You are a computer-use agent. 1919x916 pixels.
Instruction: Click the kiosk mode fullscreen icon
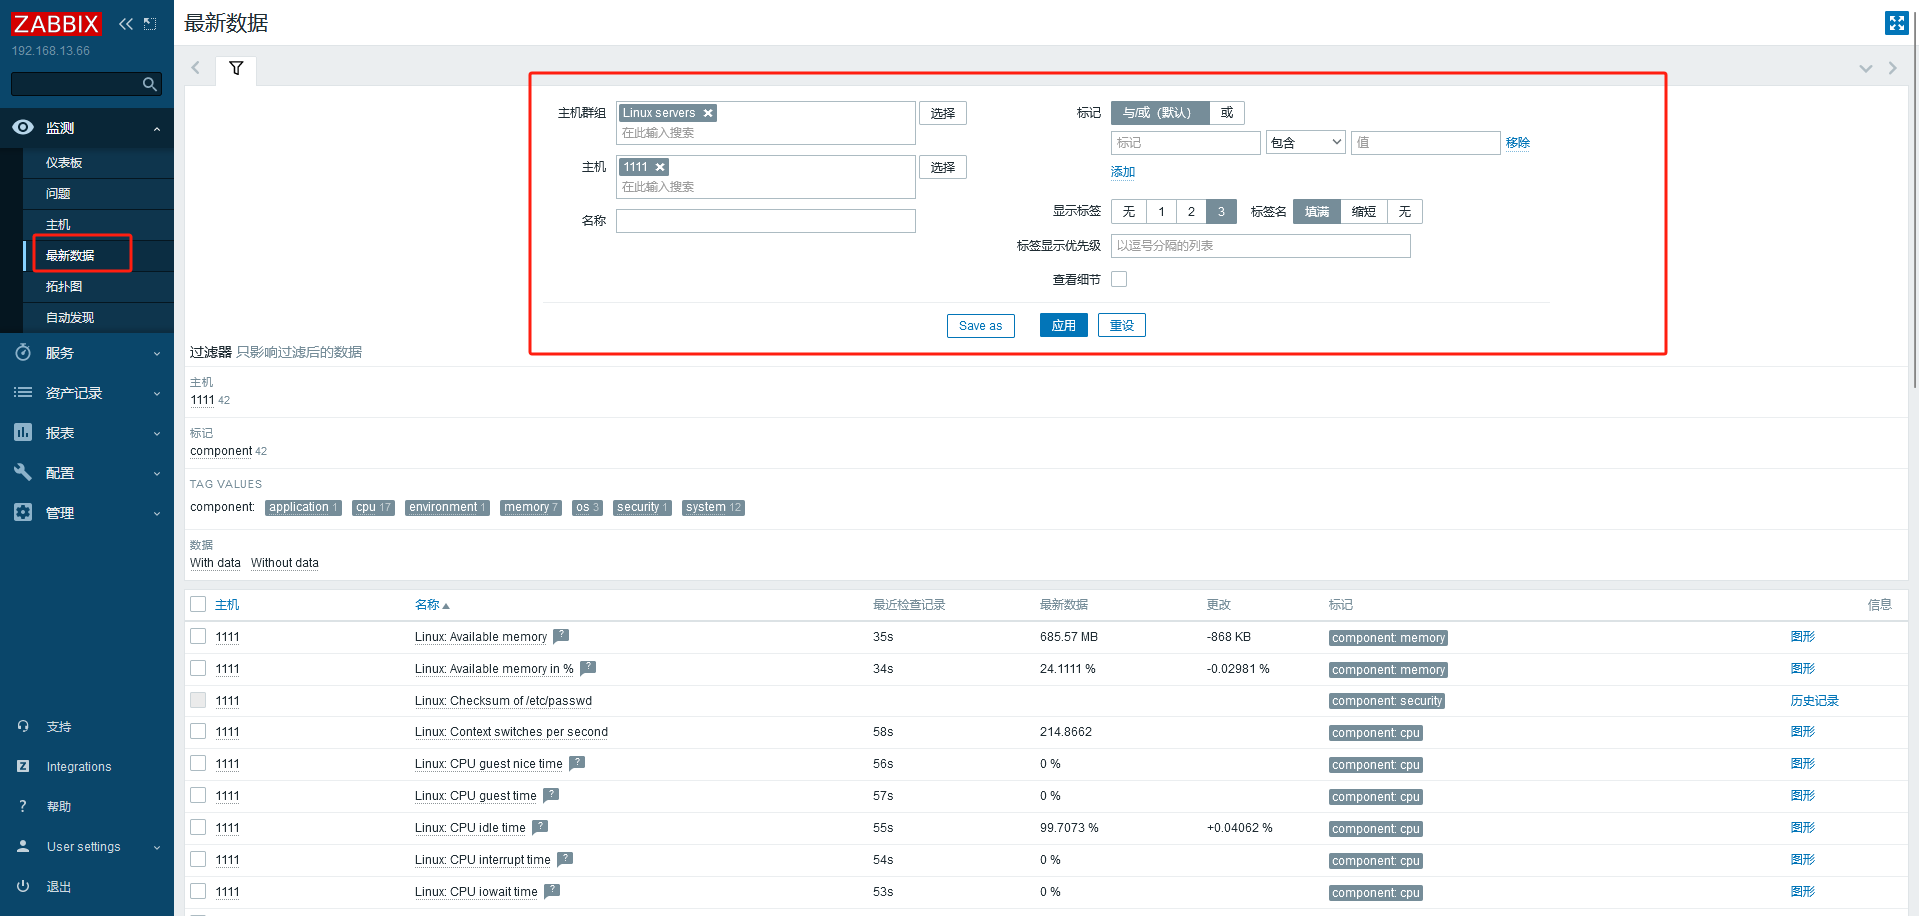(x=1896, y=23)
